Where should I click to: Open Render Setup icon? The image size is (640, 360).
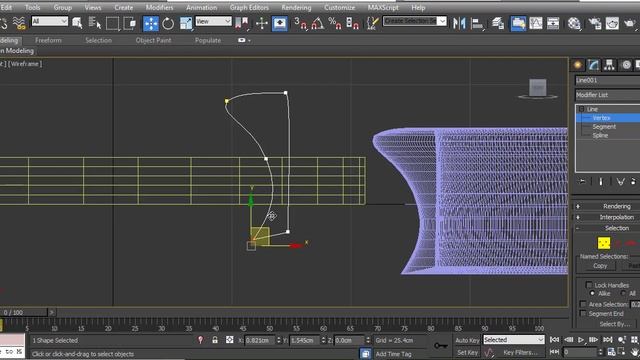[x=595, y=23]
